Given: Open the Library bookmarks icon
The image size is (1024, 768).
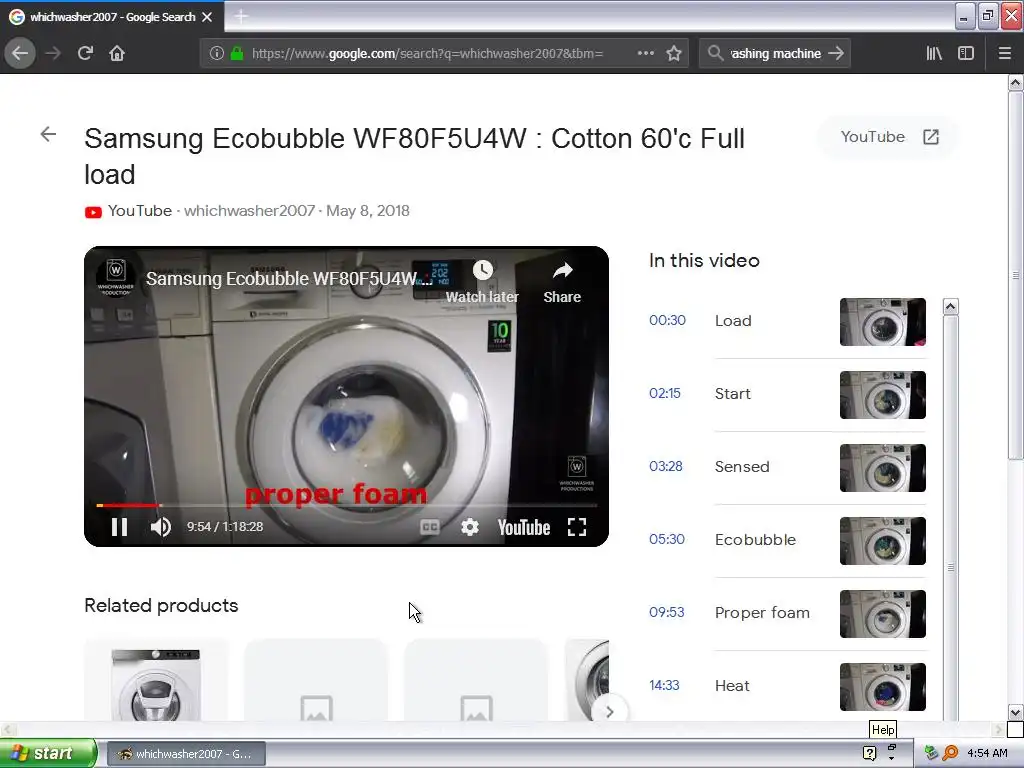Looking at the screenshot, I should pos(934,53).
